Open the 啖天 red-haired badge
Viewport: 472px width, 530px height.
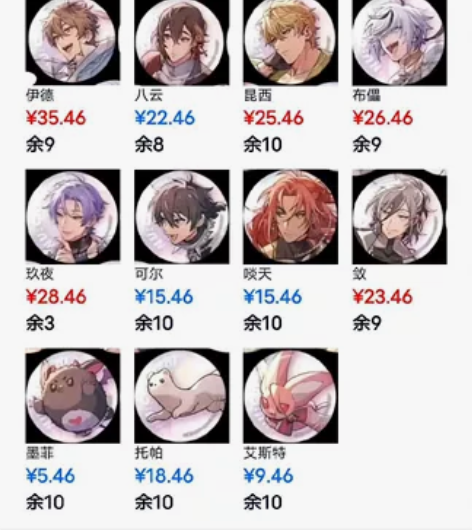pos(290,217)
